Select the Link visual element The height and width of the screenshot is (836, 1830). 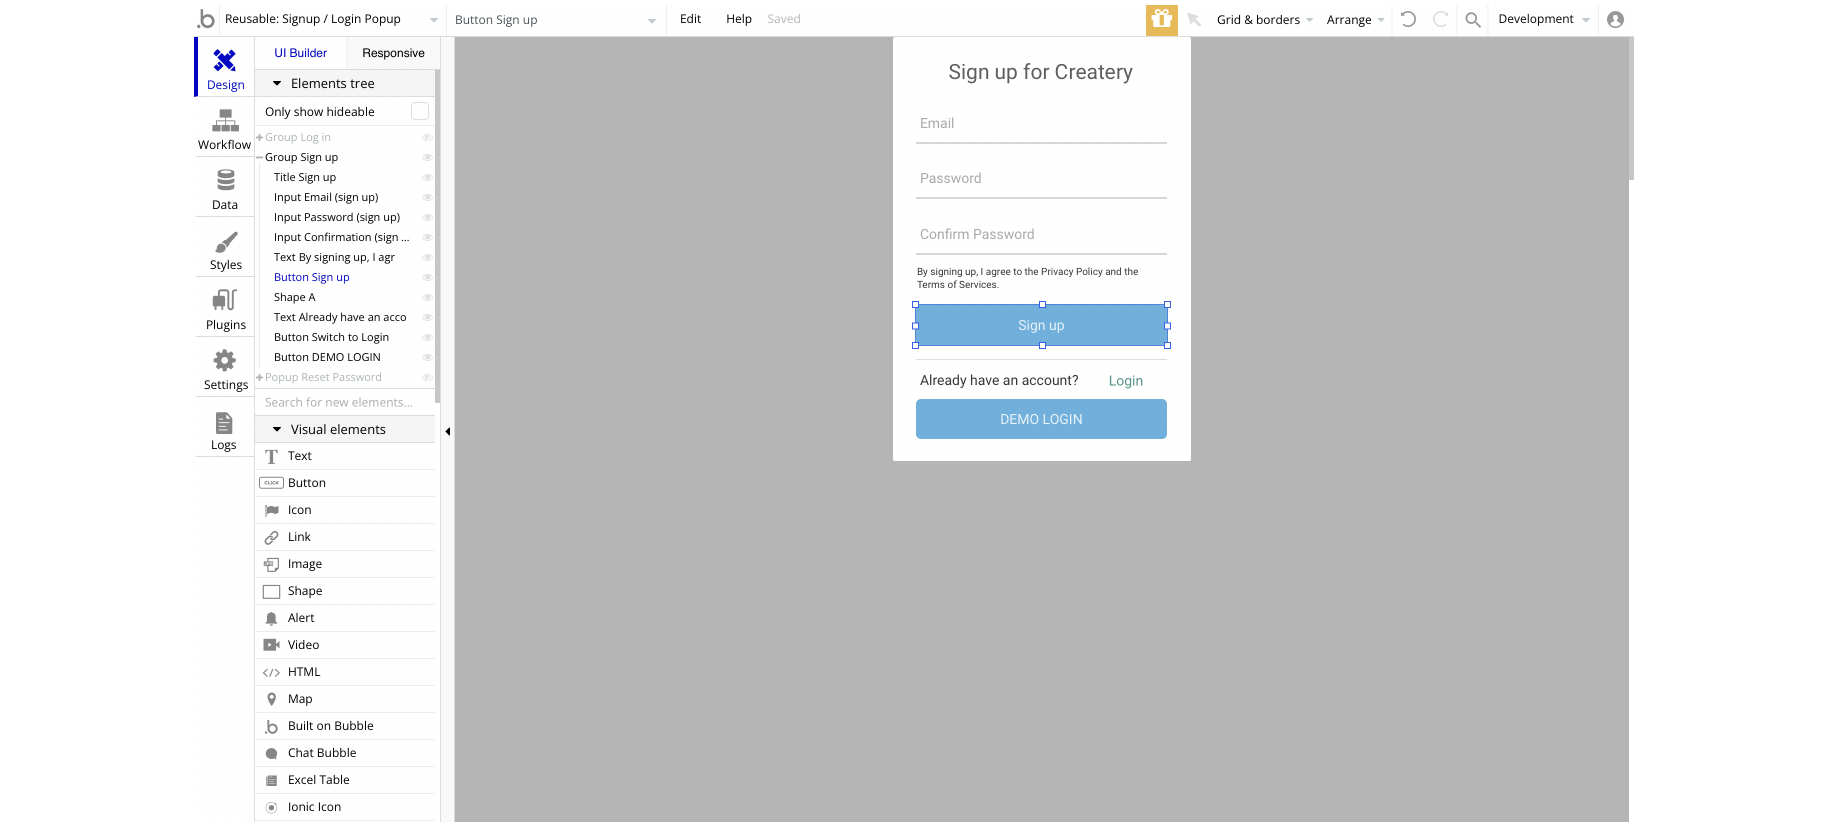[346, 537]
